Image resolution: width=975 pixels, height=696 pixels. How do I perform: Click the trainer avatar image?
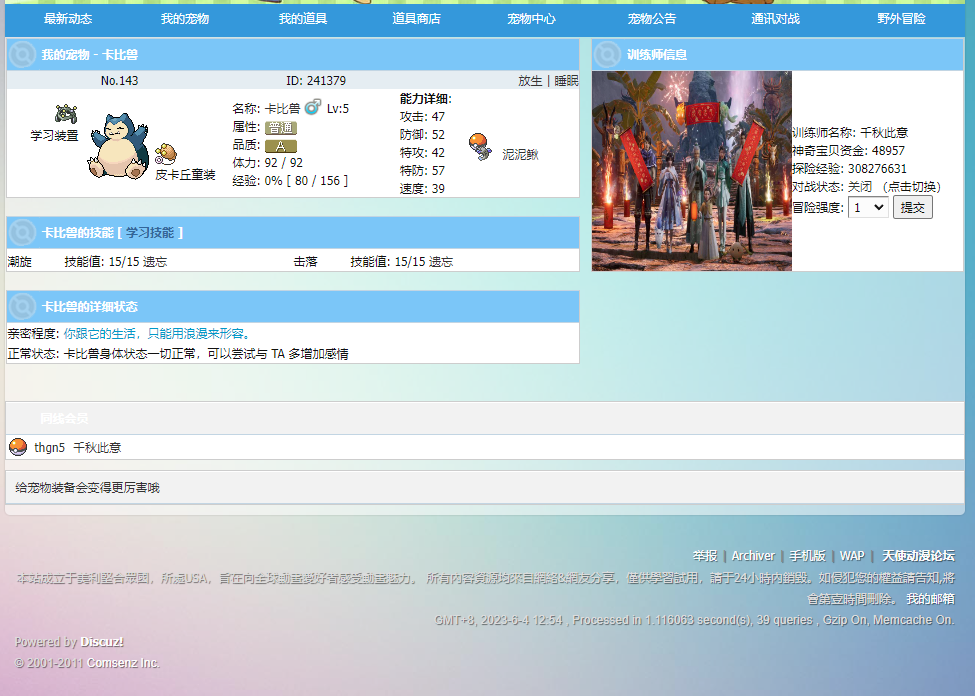691,171
